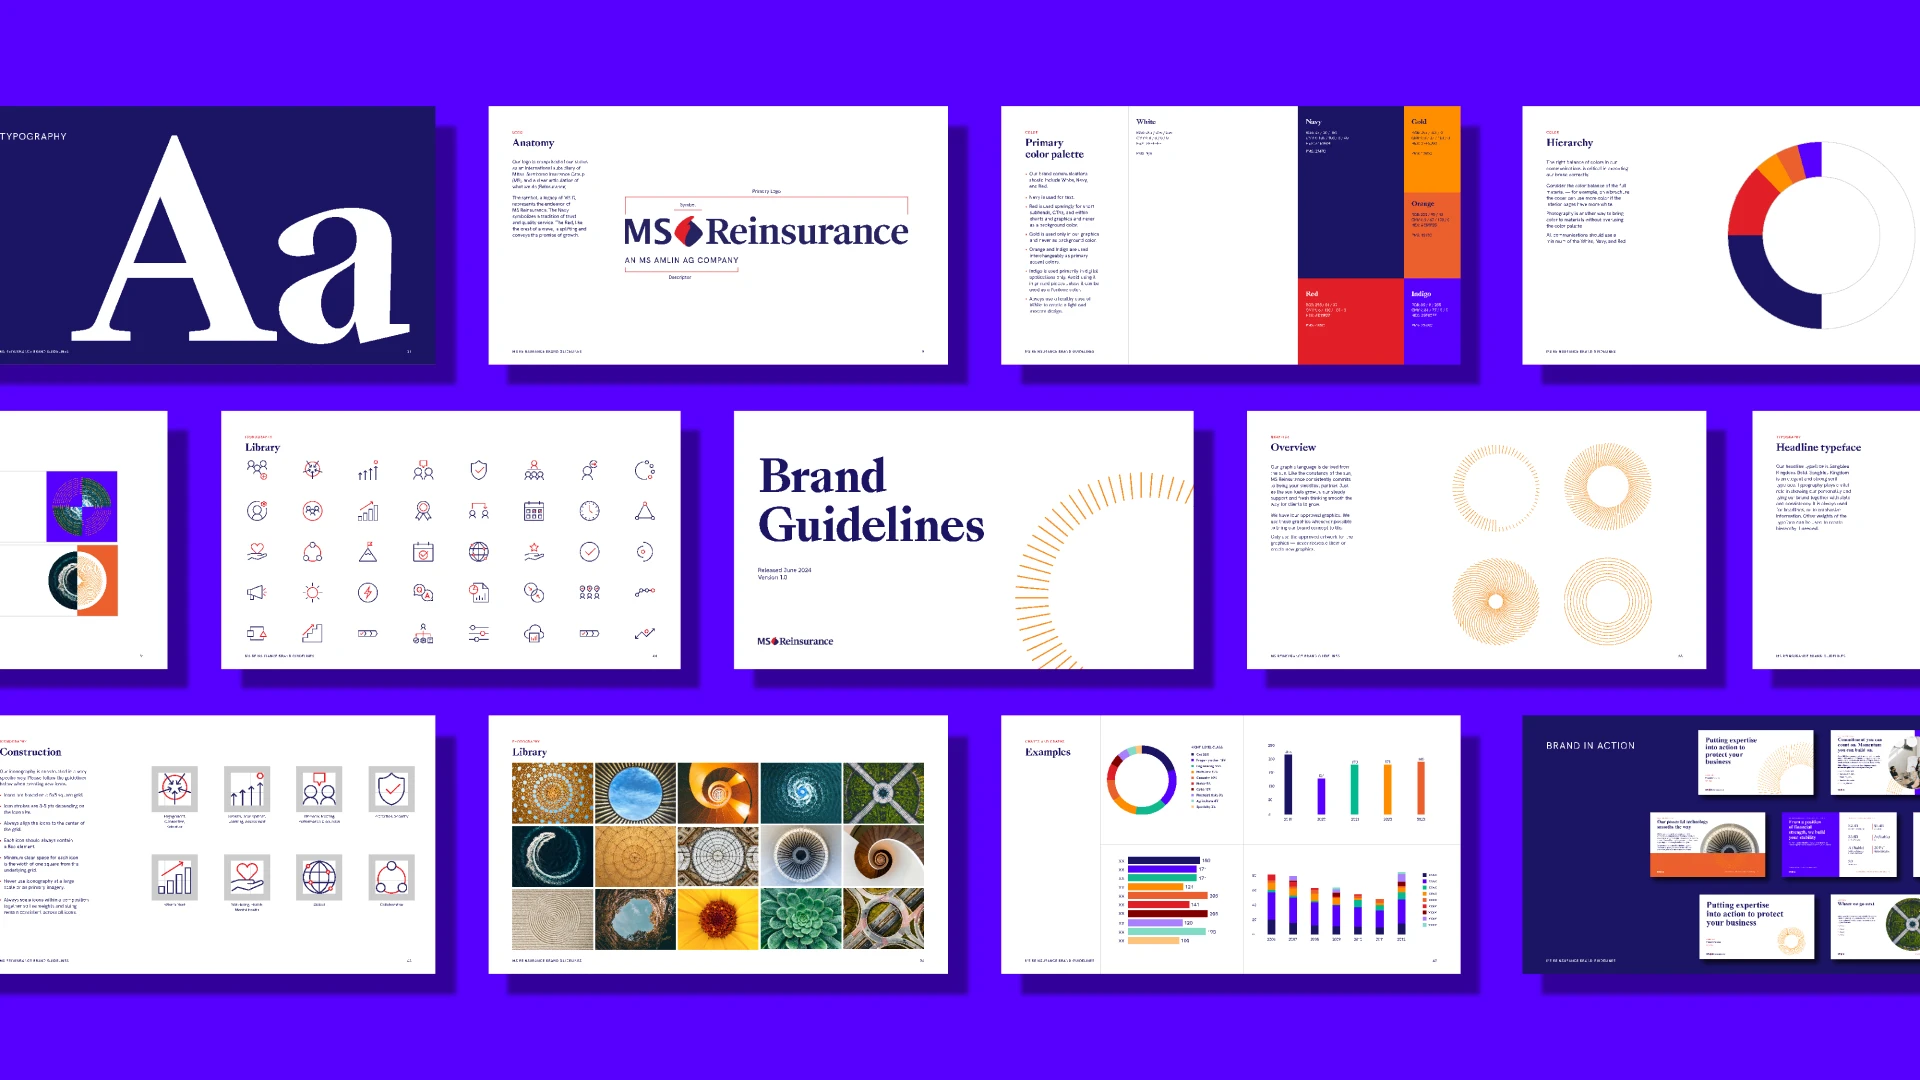
Task: Select the sun icon in the Library grid
Action: coord(313,593)
